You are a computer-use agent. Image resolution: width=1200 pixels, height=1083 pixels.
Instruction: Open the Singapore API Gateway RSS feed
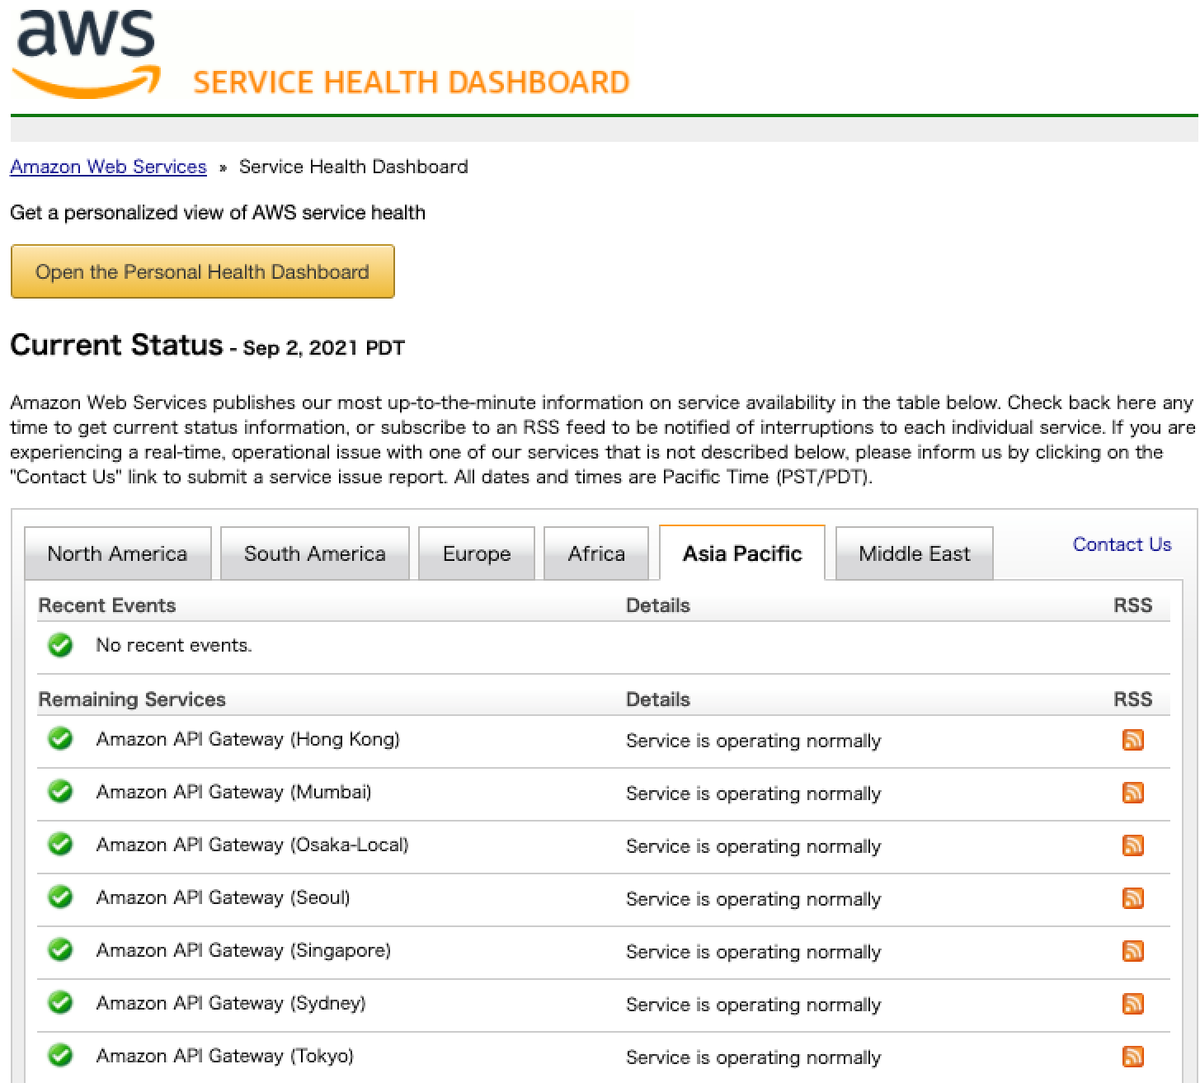1132,951
